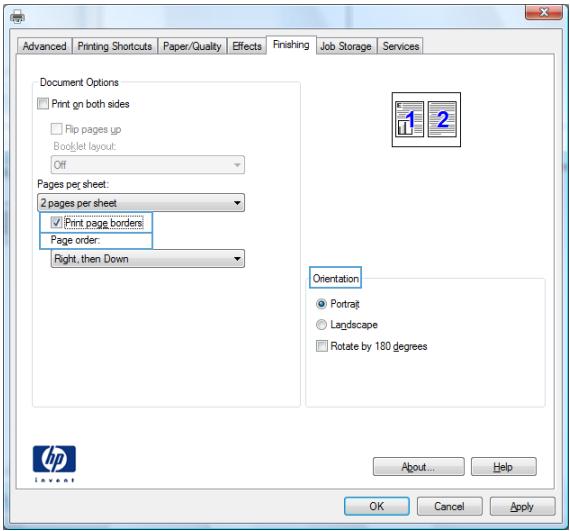Close the printing preferences dialog
570x531 pixels.
543,13
